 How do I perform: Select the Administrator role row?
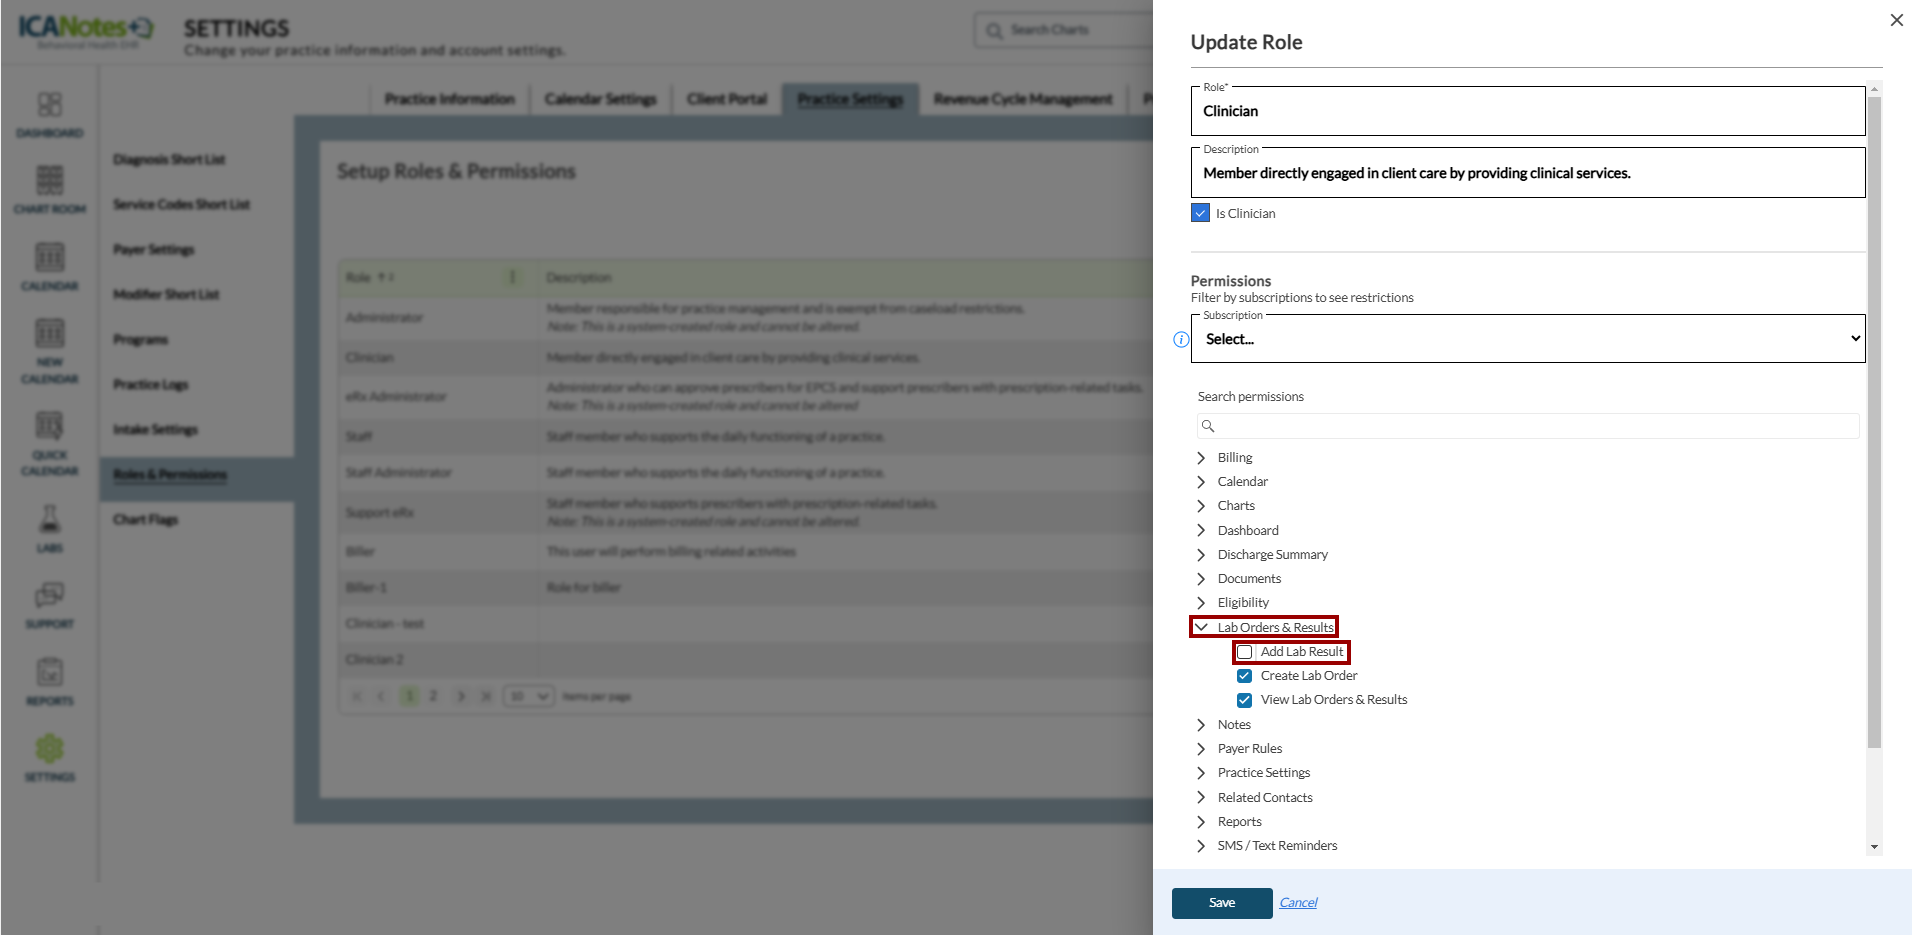(745, 317)
